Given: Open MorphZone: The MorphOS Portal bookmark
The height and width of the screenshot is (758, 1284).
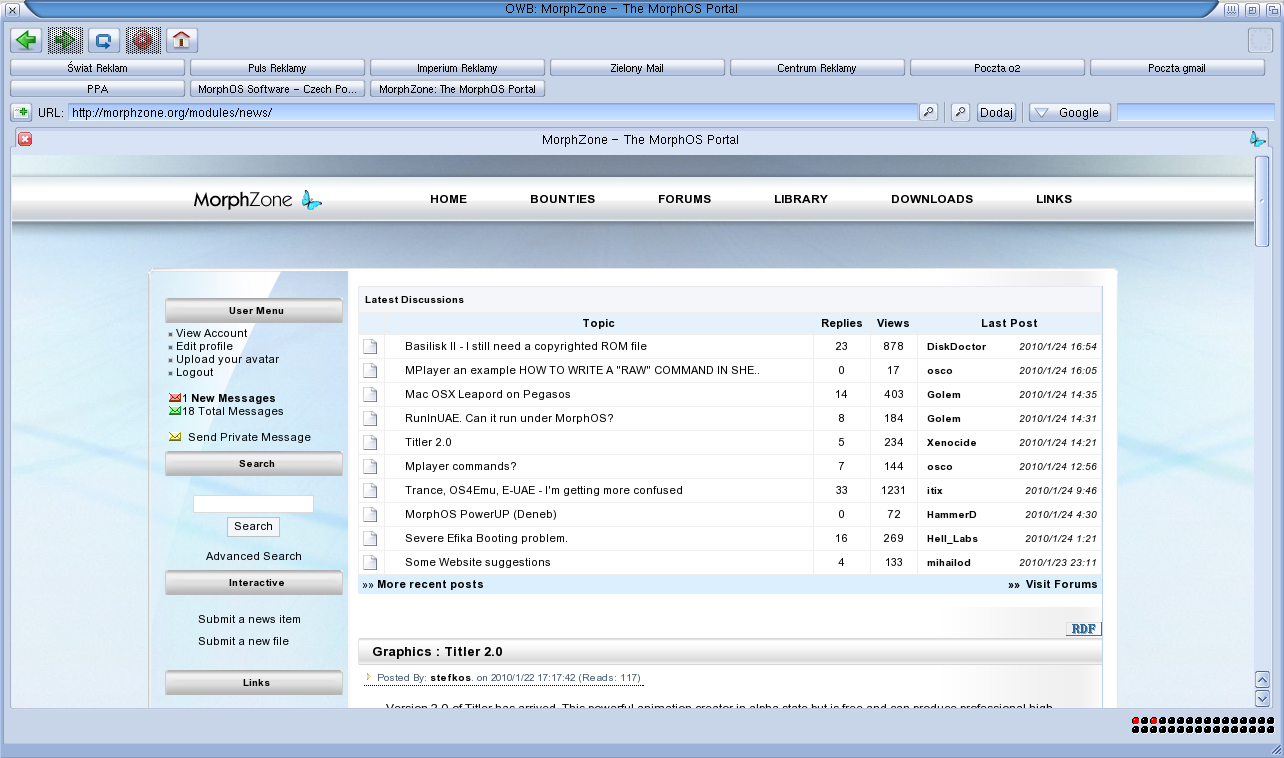Looking at the screenshot, I should point(457,89).
